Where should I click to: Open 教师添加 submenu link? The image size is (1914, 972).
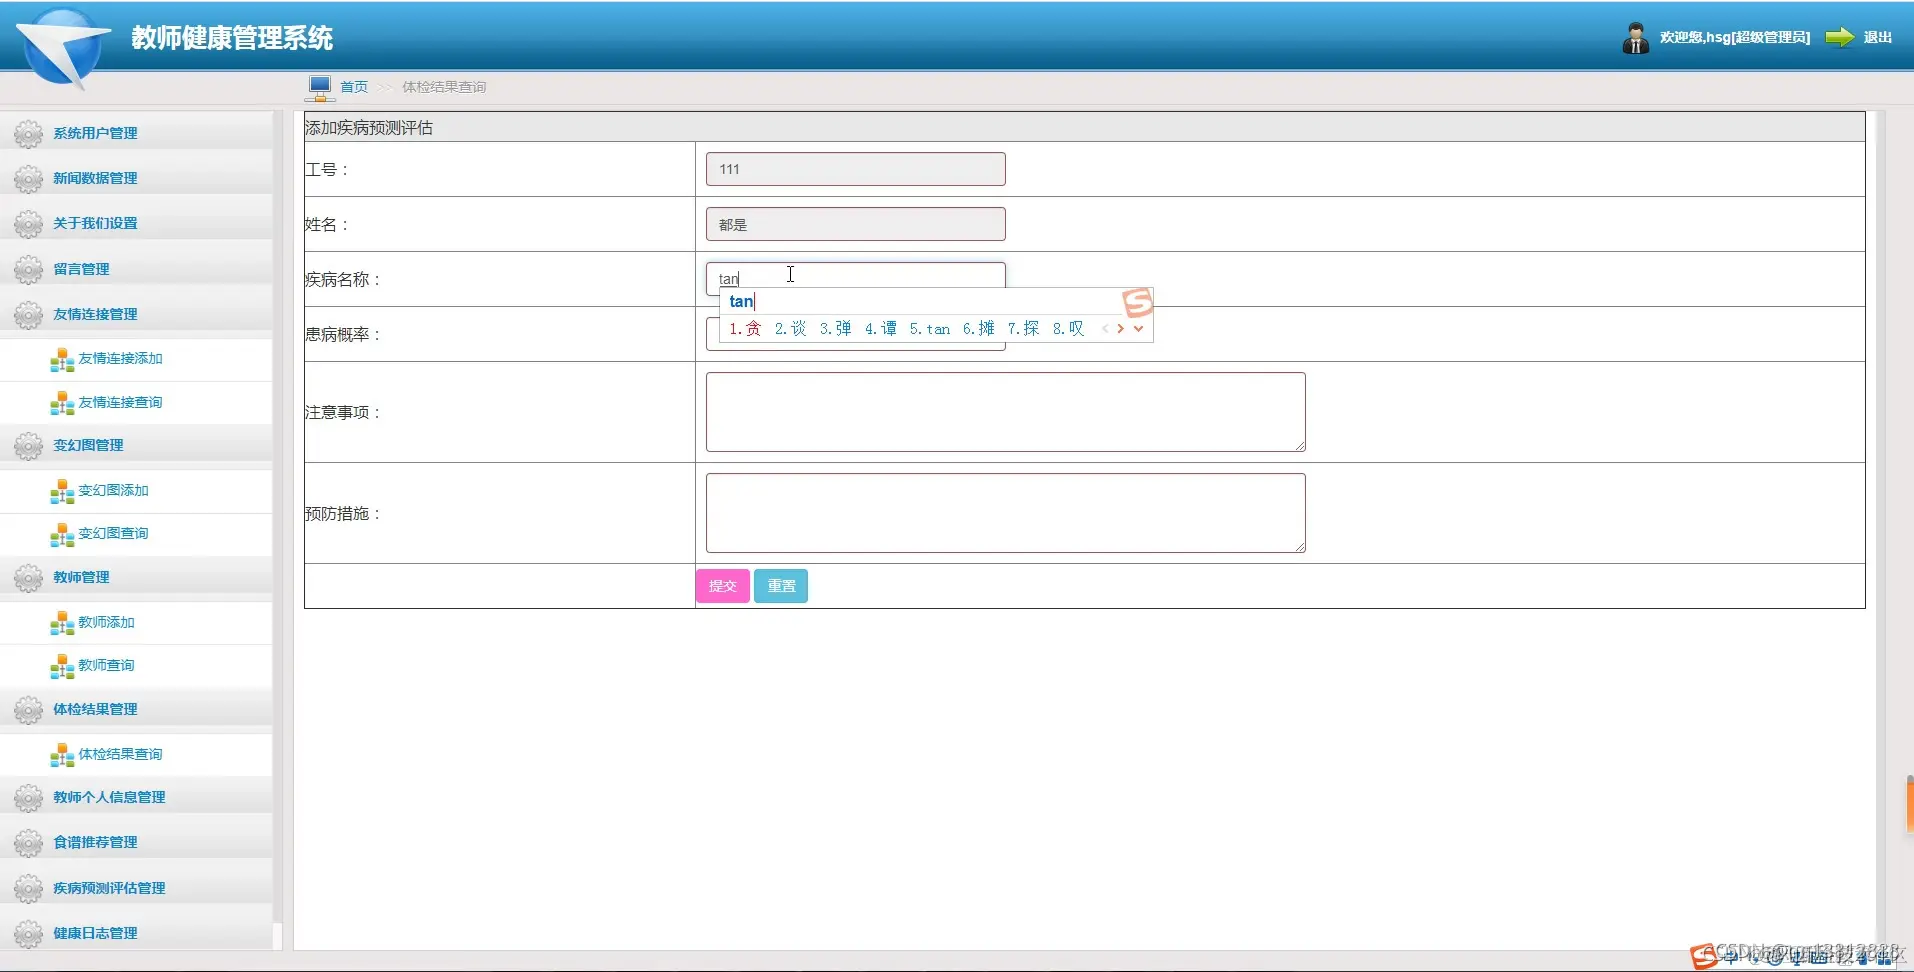106,622
